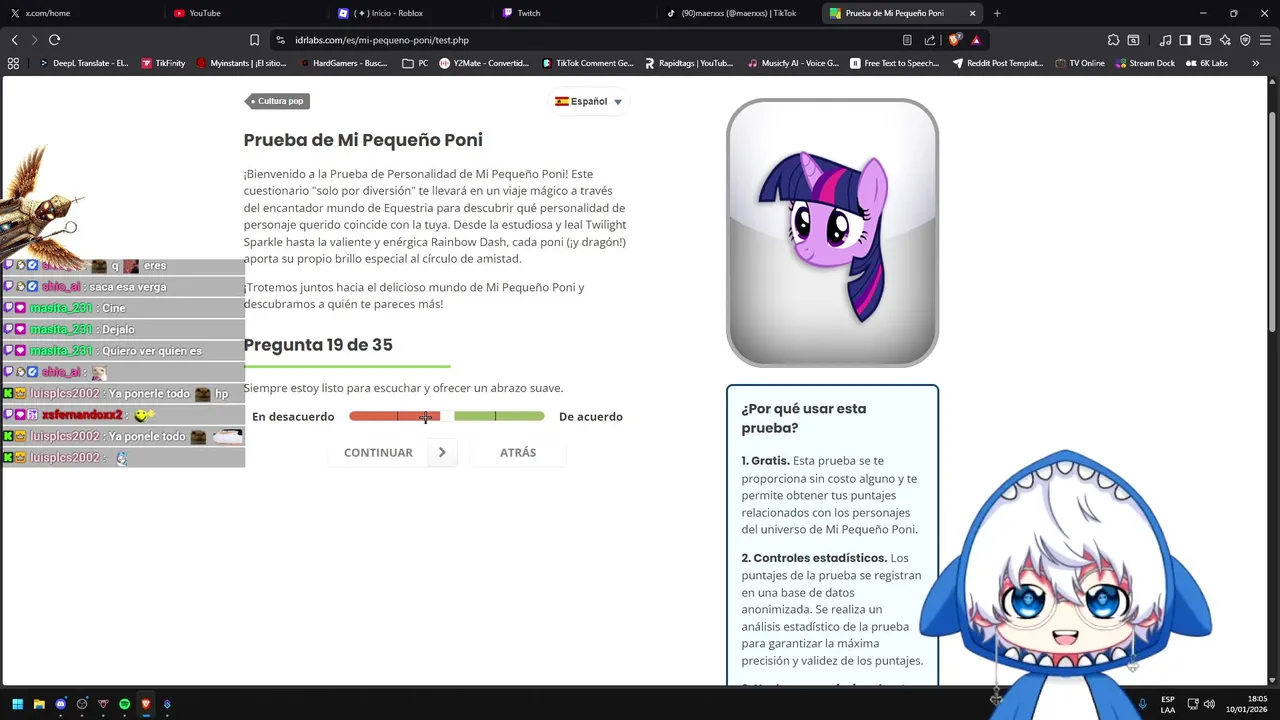1280x720 pixels.
Task: Click the Brave icon in the taskbar
Action: click(x=146, y=704)
